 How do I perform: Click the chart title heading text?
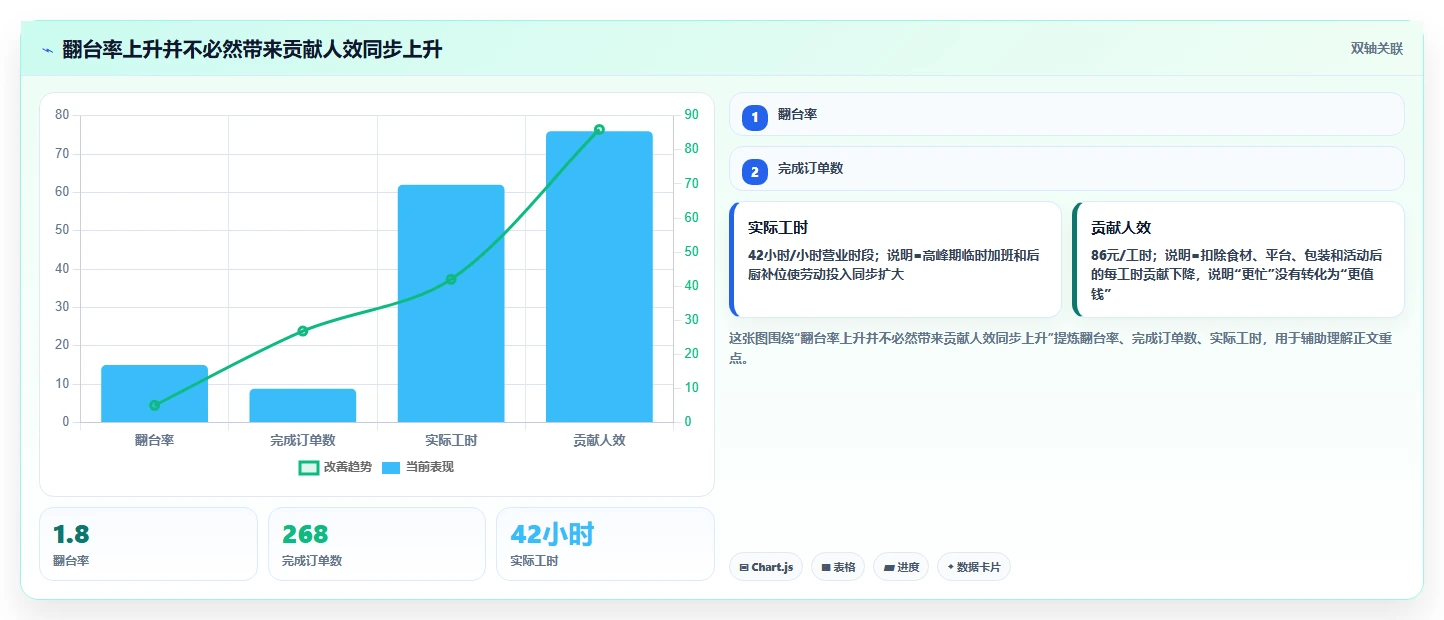pyautogui.click(x=252, y=50)
